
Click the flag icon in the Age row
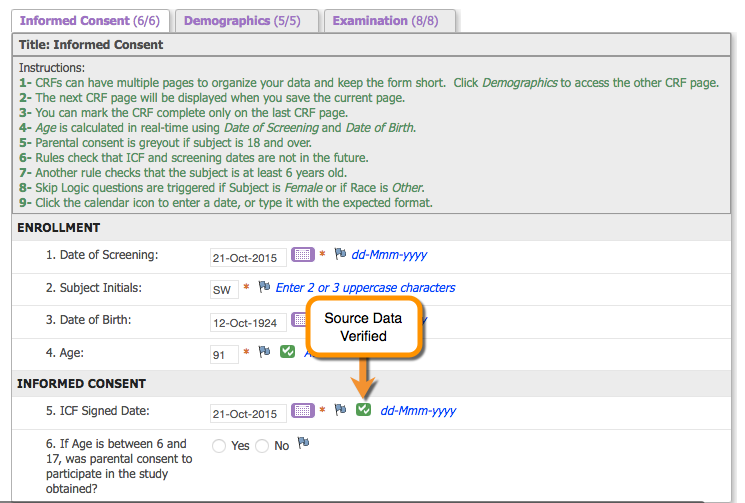click(x=264, y=352)
